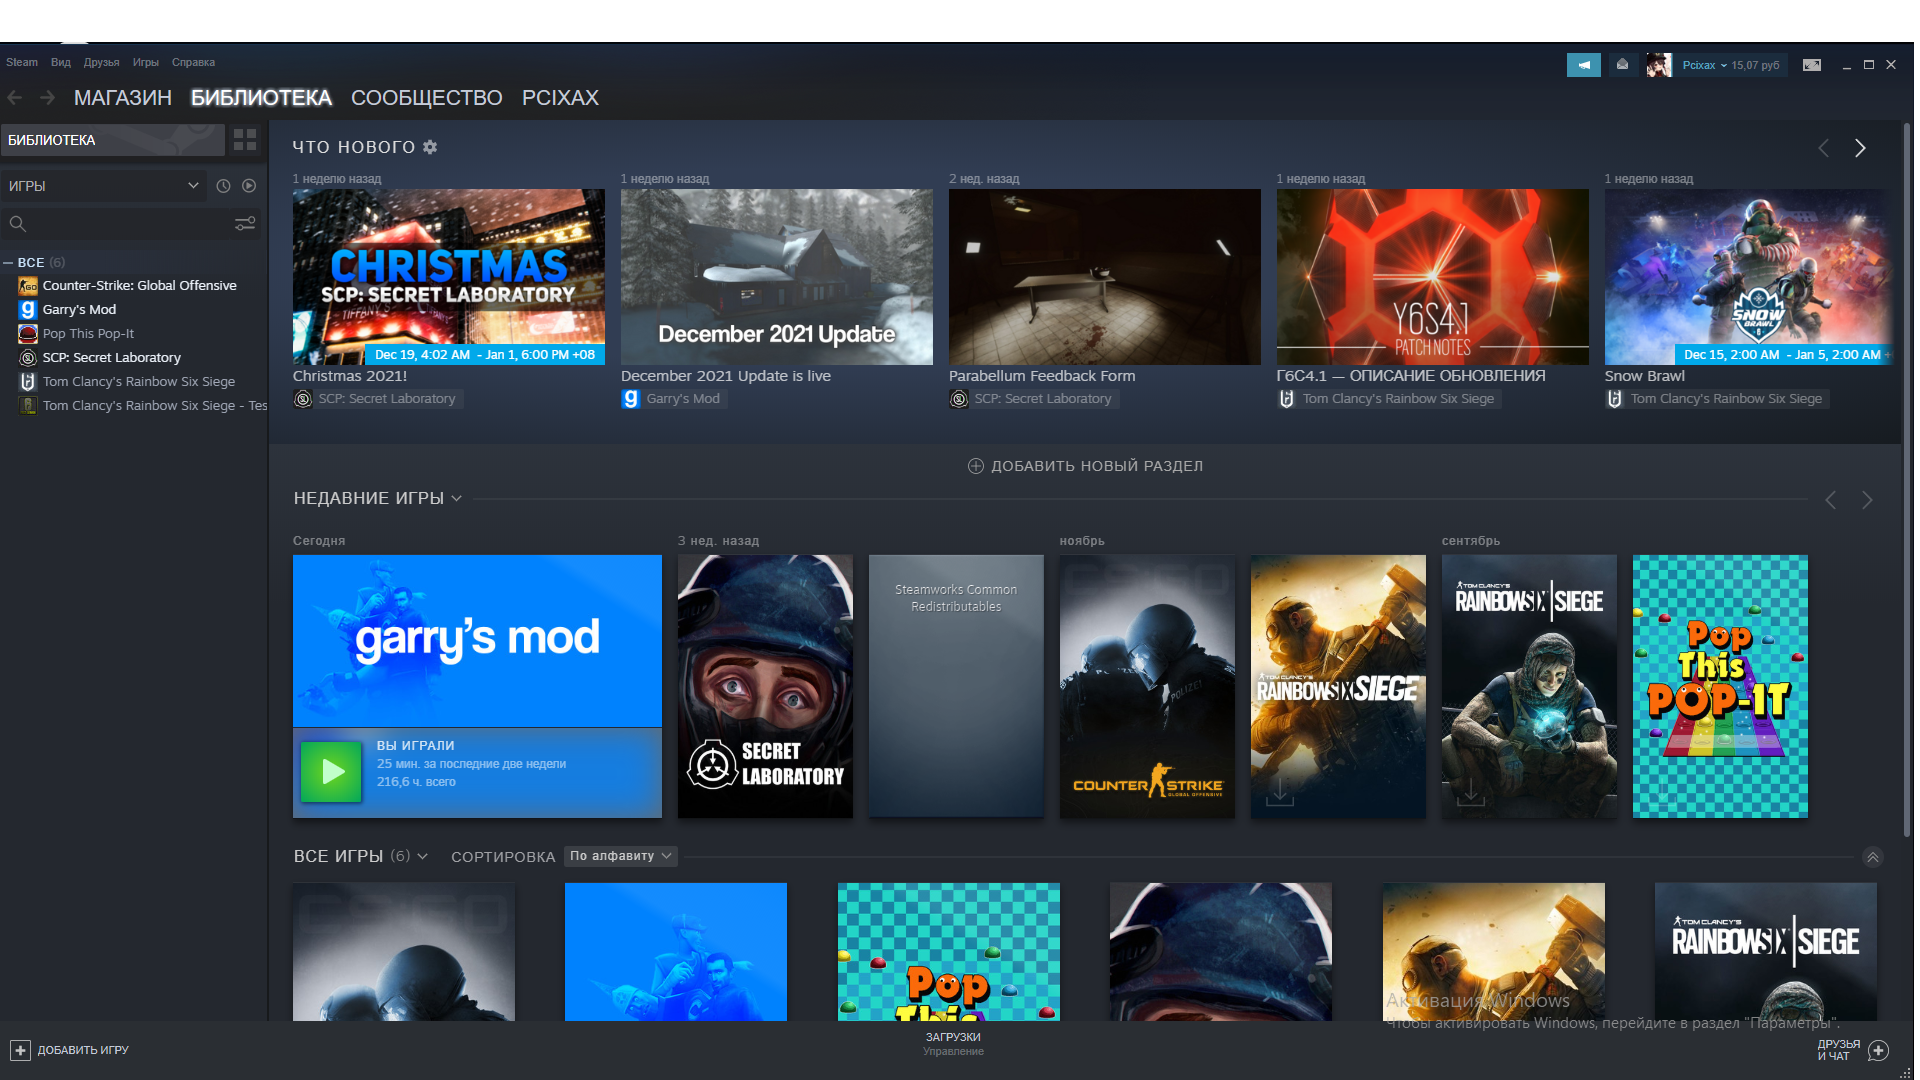
Task: Open the ВСЕ ИГРЫ shelf dropdown
Action: coord(423,856)
